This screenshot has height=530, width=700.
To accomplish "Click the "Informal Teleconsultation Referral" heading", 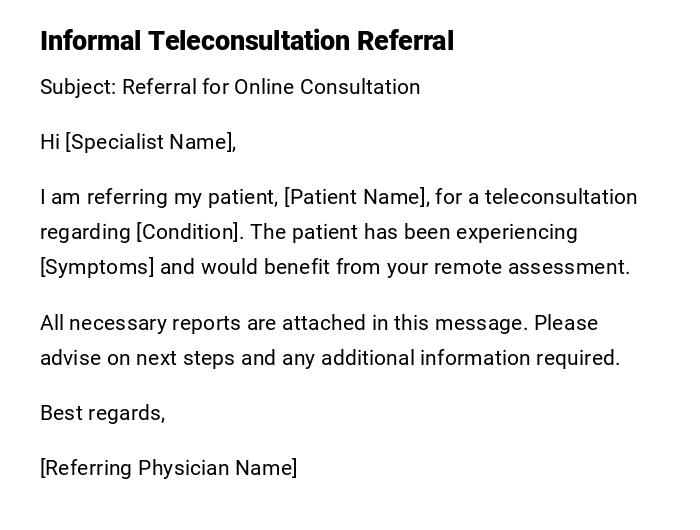I will pos(246,41).
